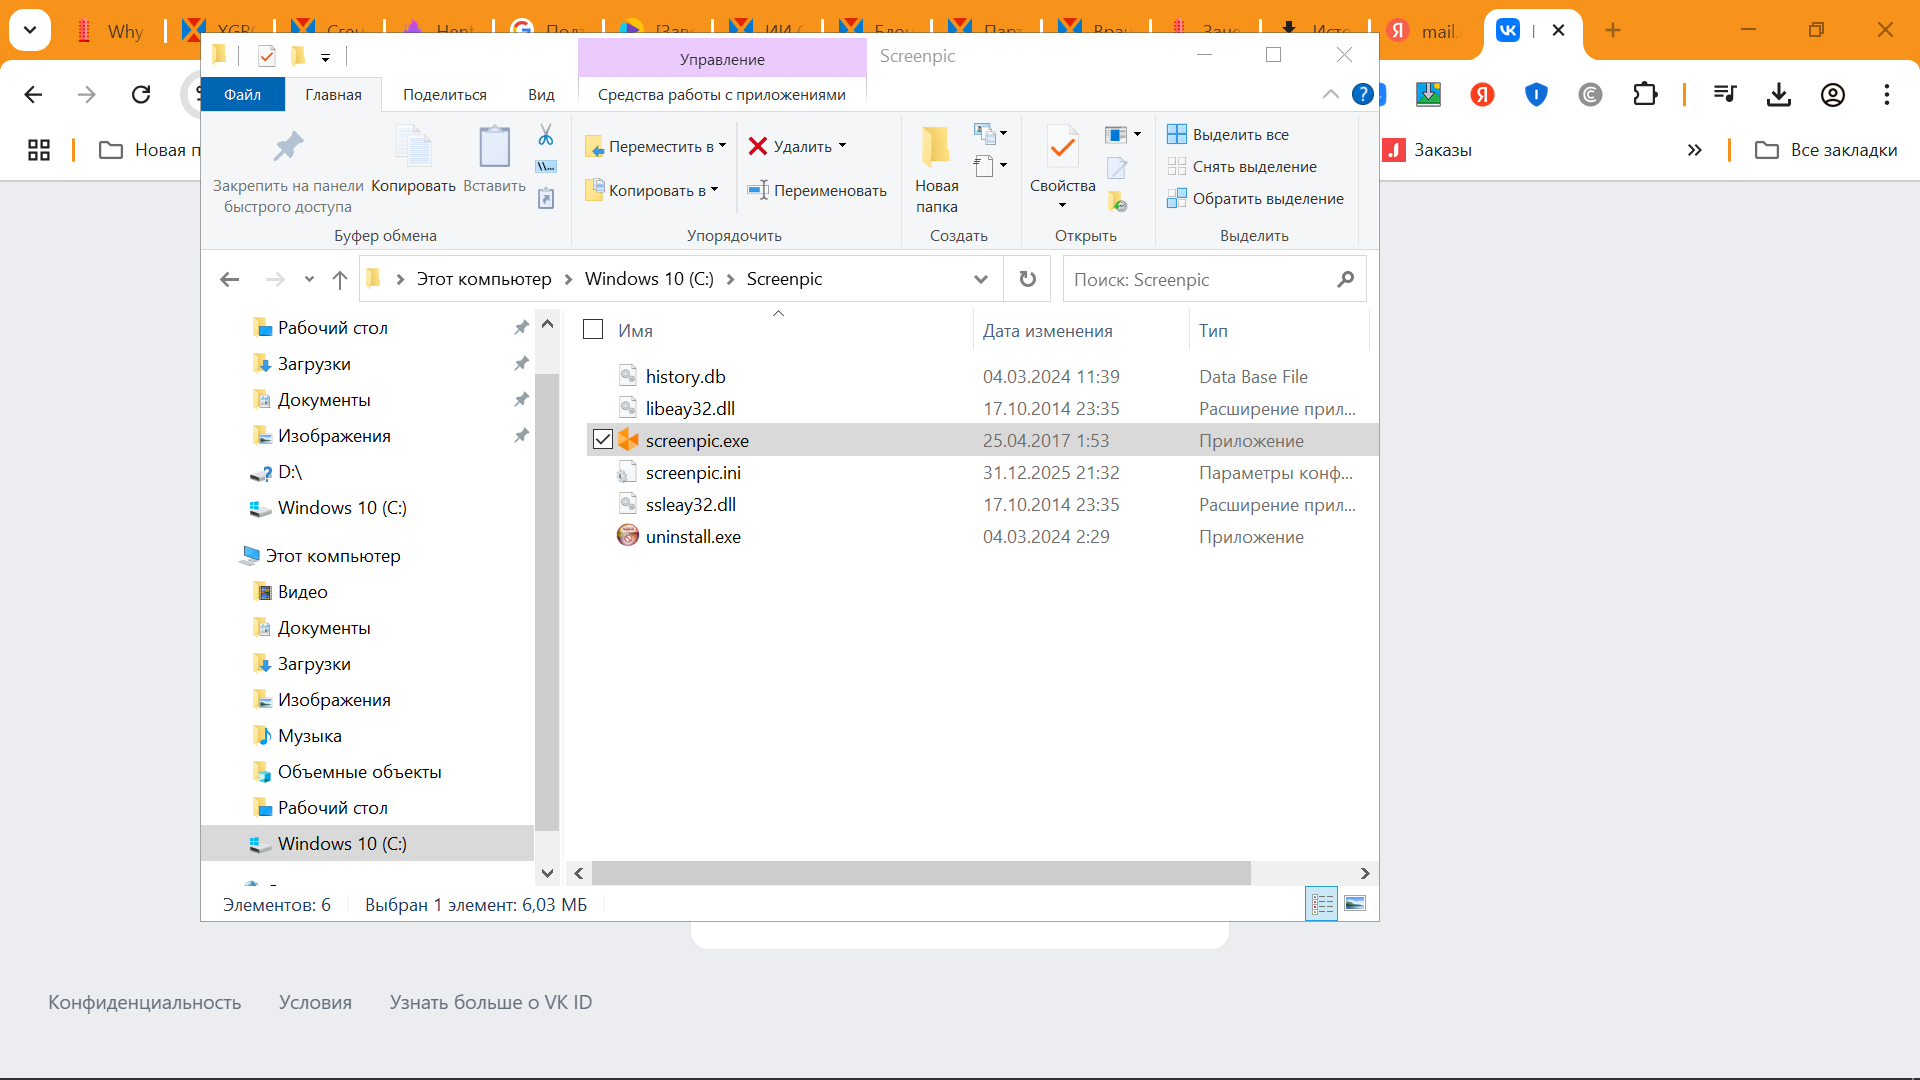This screenshot has width=1920, height=1080.
Task: Click Выделить все button
Action: (1228, 134)
